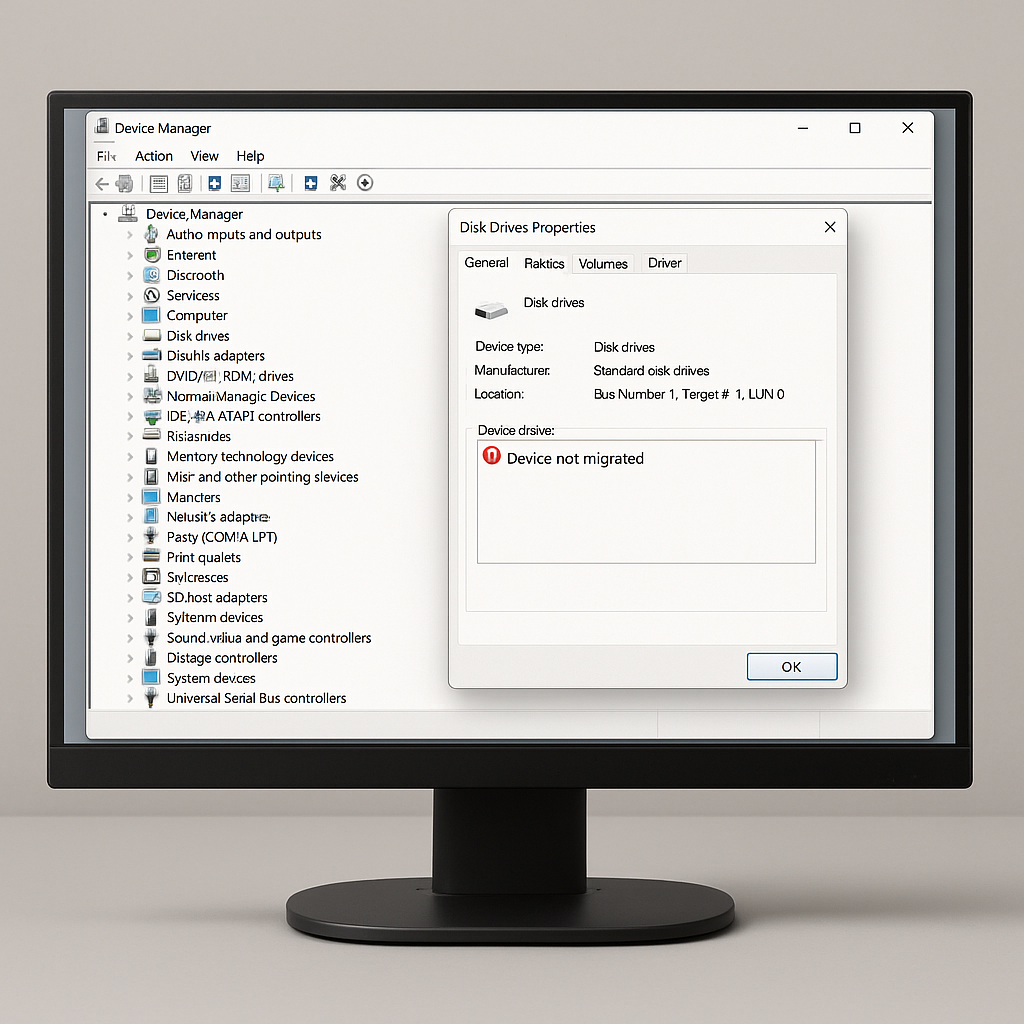
Task: Click the Device not migrated message
Action: point(575,458)
